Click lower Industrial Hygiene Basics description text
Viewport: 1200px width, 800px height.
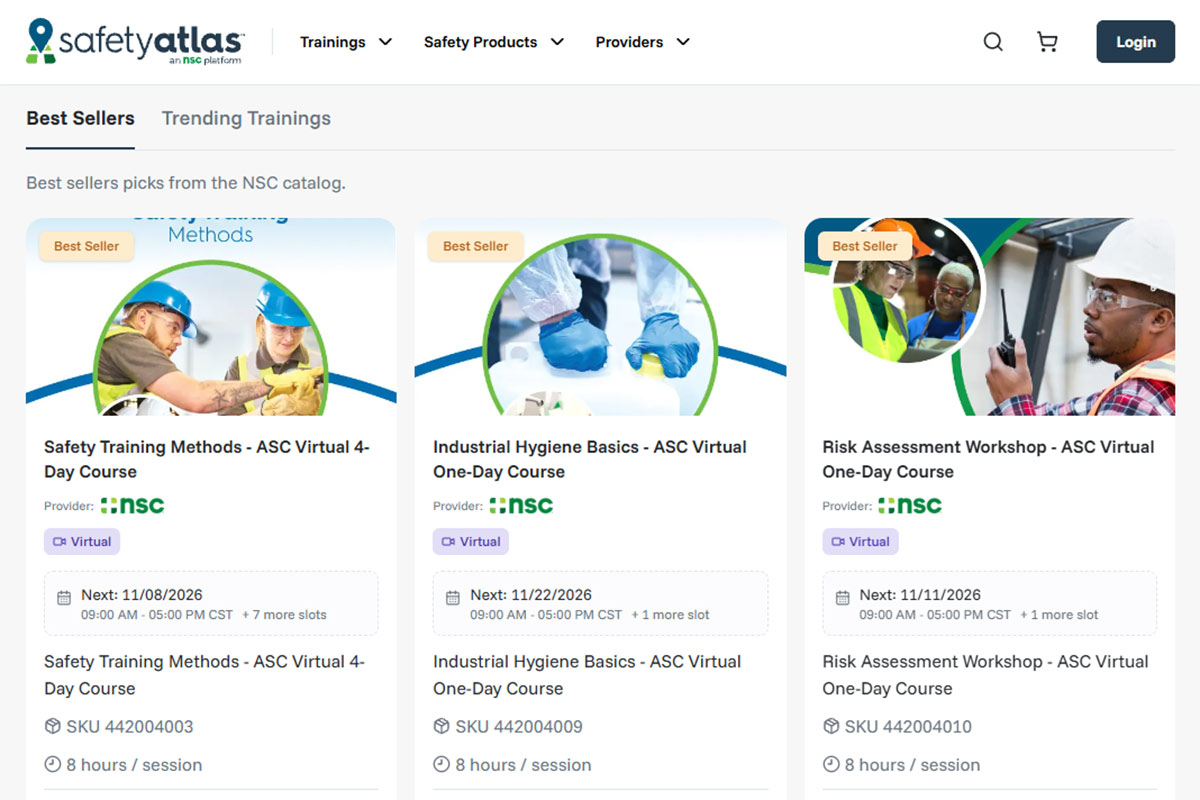(587, 675)
